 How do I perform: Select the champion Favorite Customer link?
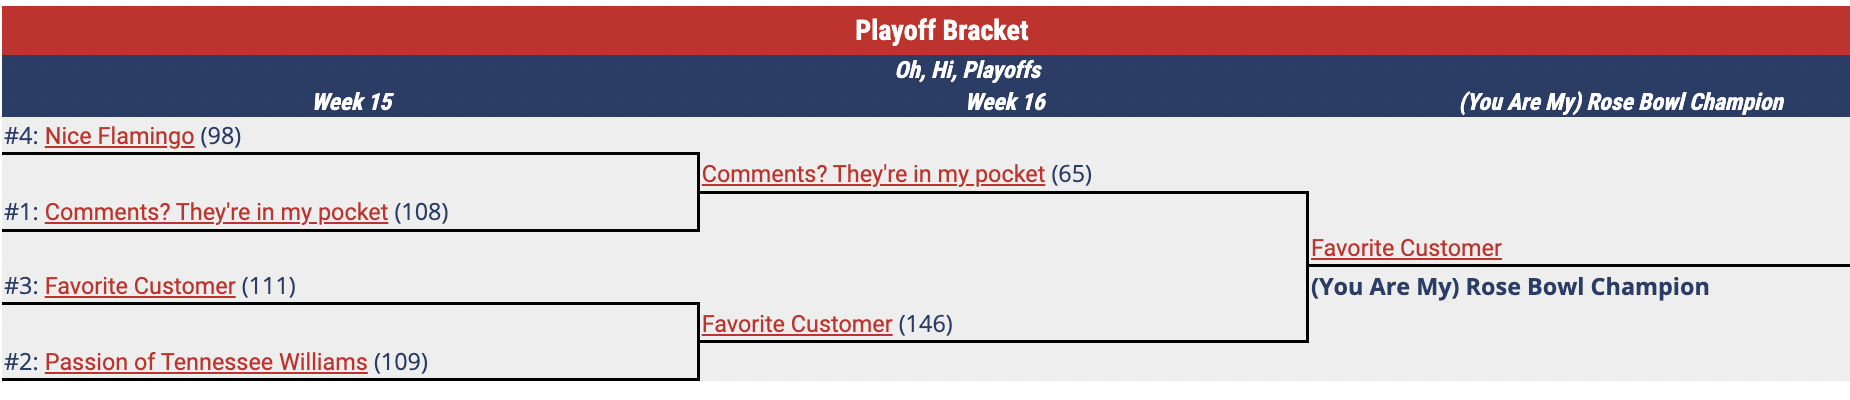coord(1406,248)
